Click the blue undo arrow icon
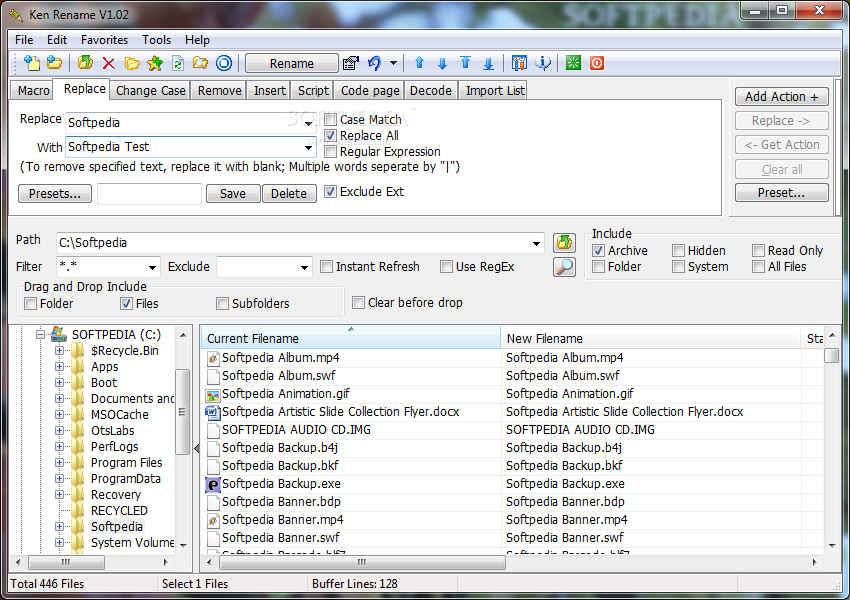This screenshot has width=850, height=600. pos(375,63)
